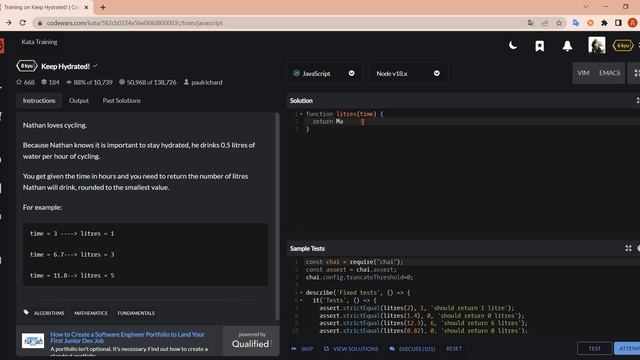Click the Qualified logo
Screen dimensions: 640x360
pyautogui.click(x=250, y=344)
